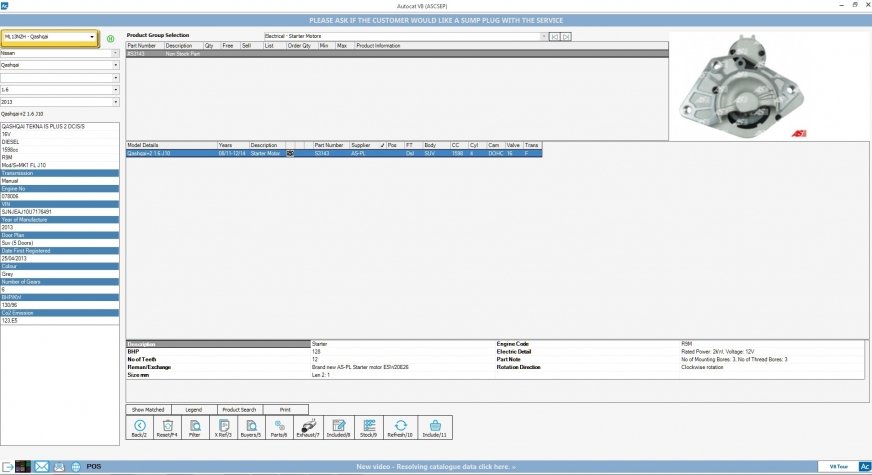Click the Print button
The image size is (872, 475).
285,410
